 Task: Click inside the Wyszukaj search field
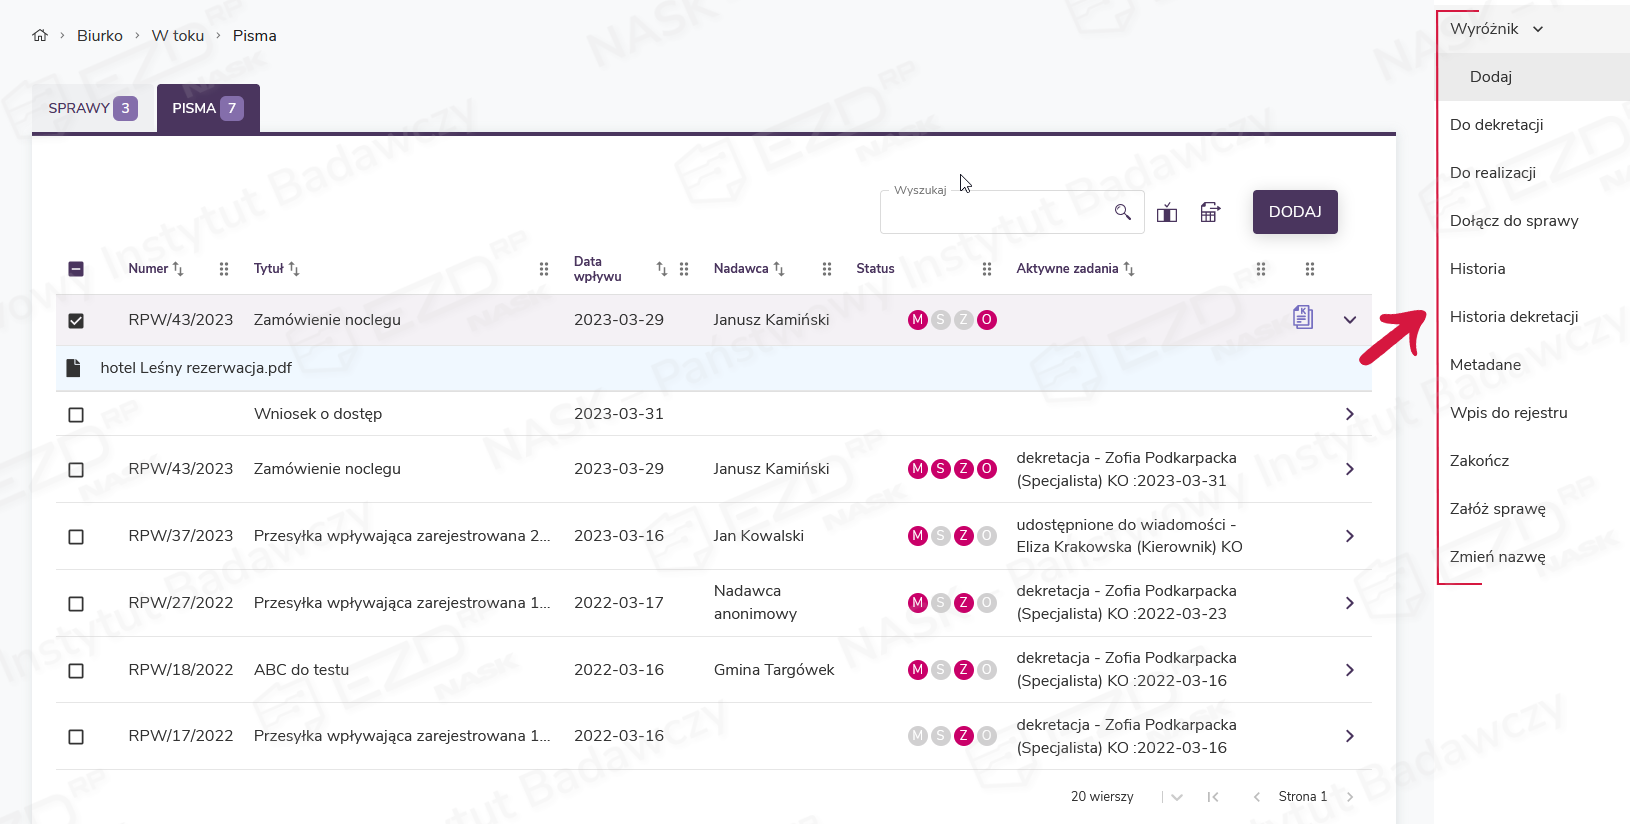[x=995, y=213]
